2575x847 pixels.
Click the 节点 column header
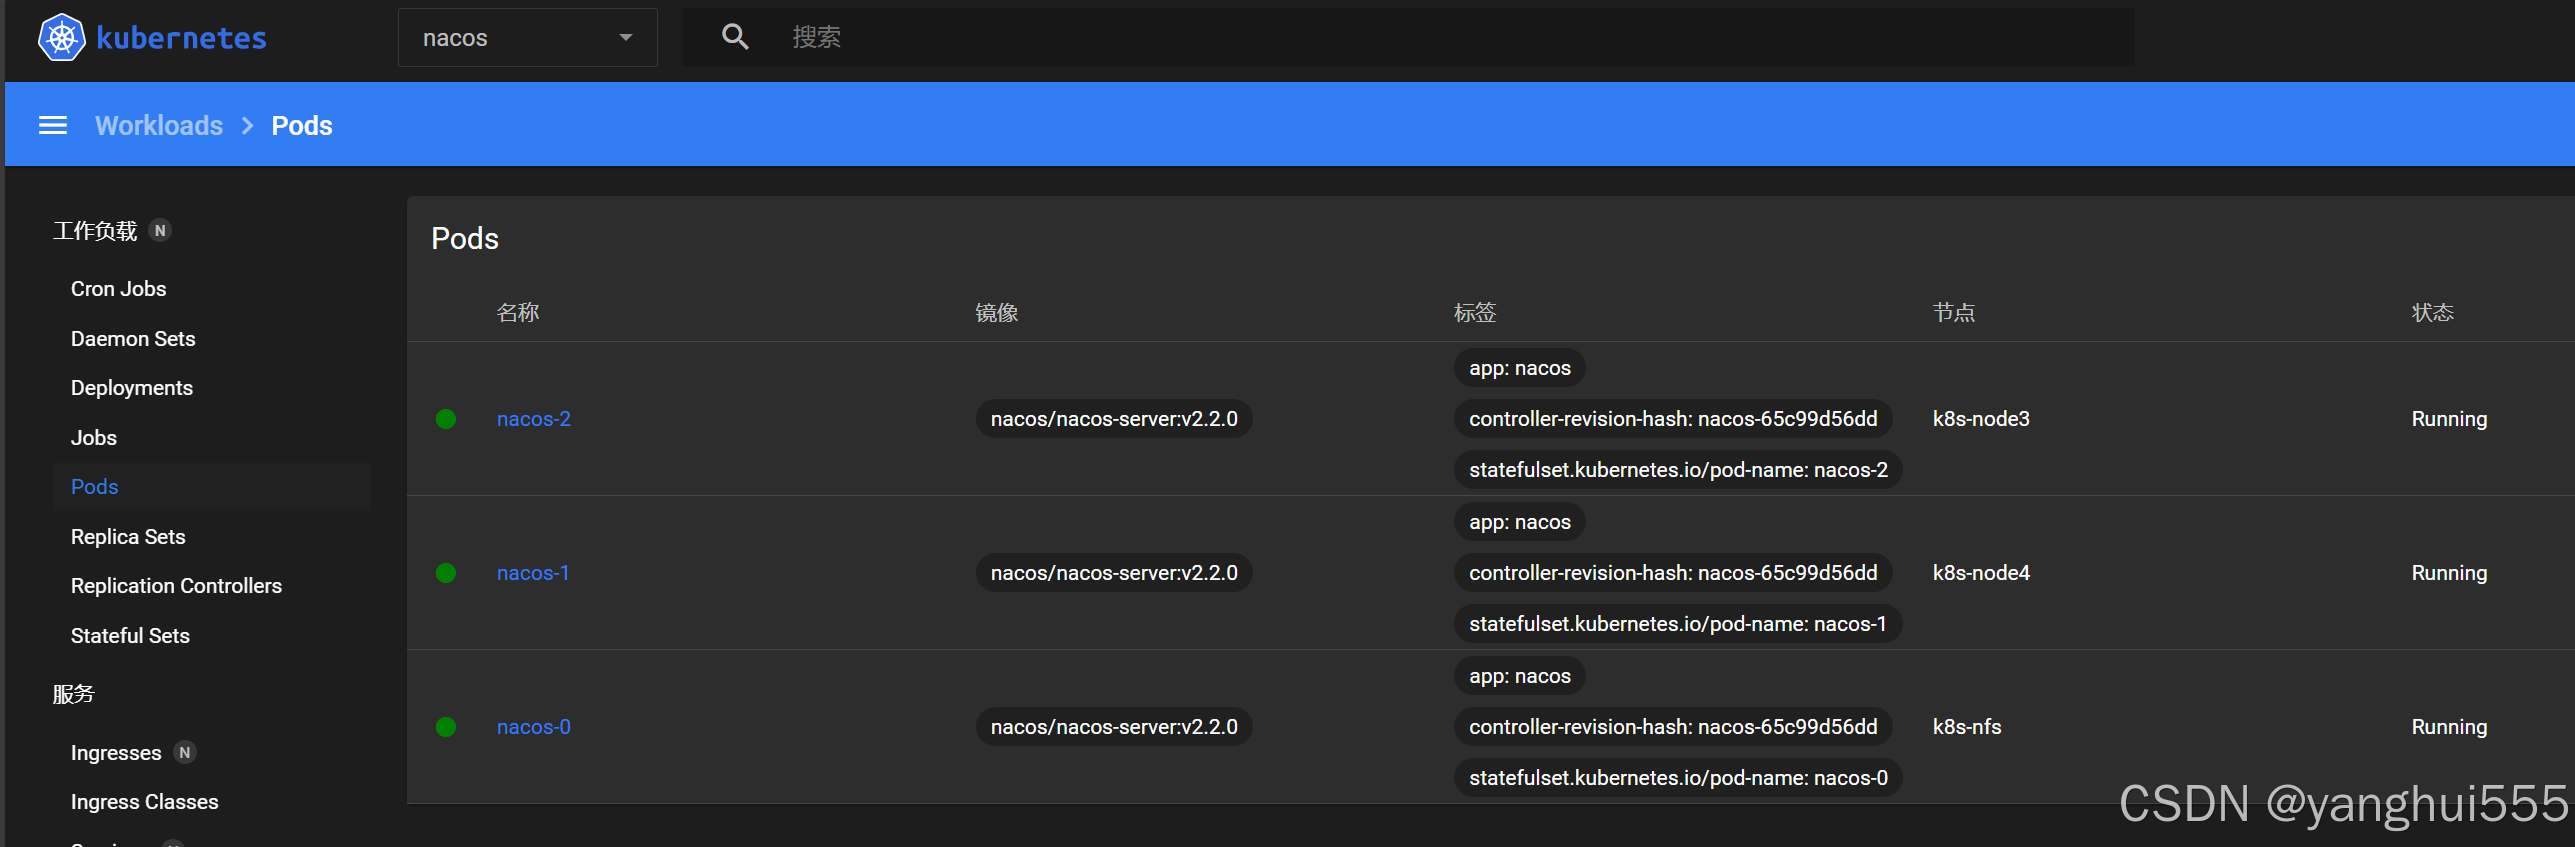[1954, 313]
